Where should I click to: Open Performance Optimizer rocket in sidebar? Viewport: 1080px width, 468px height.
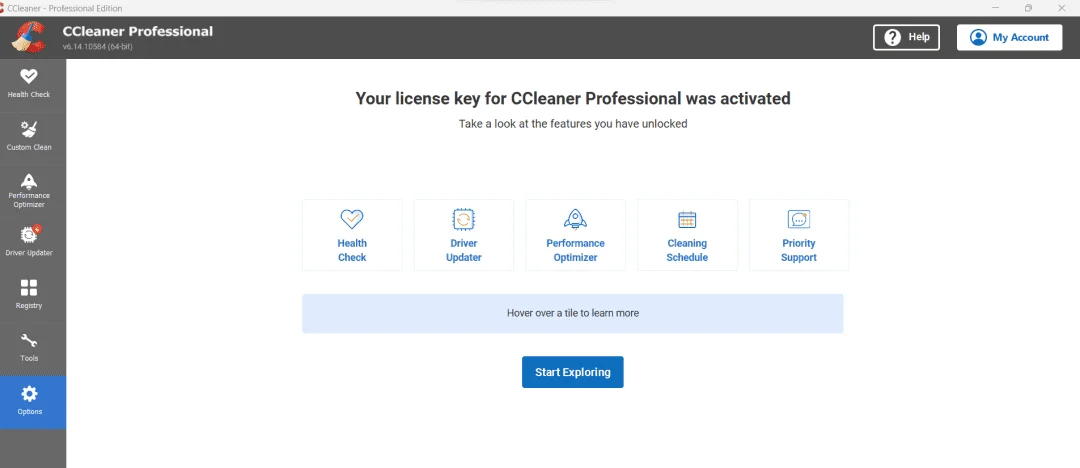click(x=29, y=181)
